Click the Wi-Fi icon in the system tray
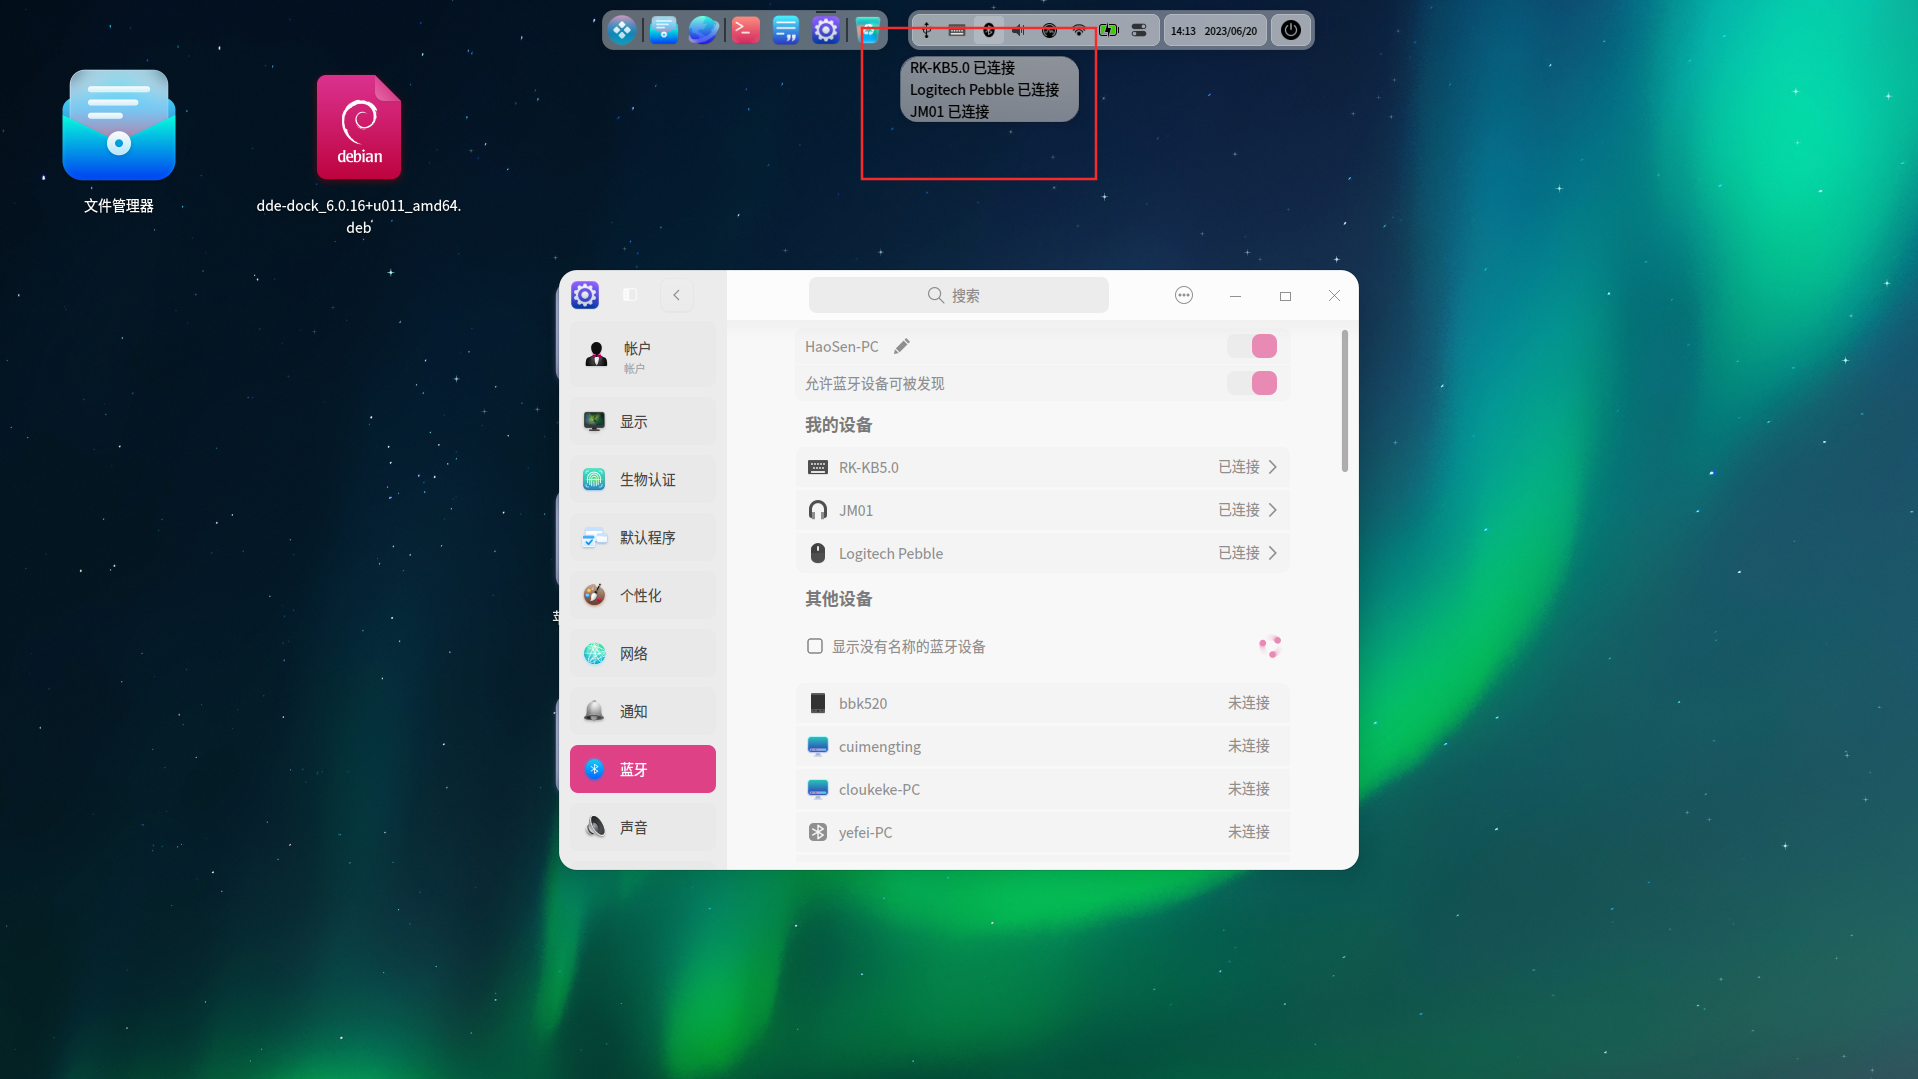This screenshot has height=1079, width=1918. click(1079, 30)
